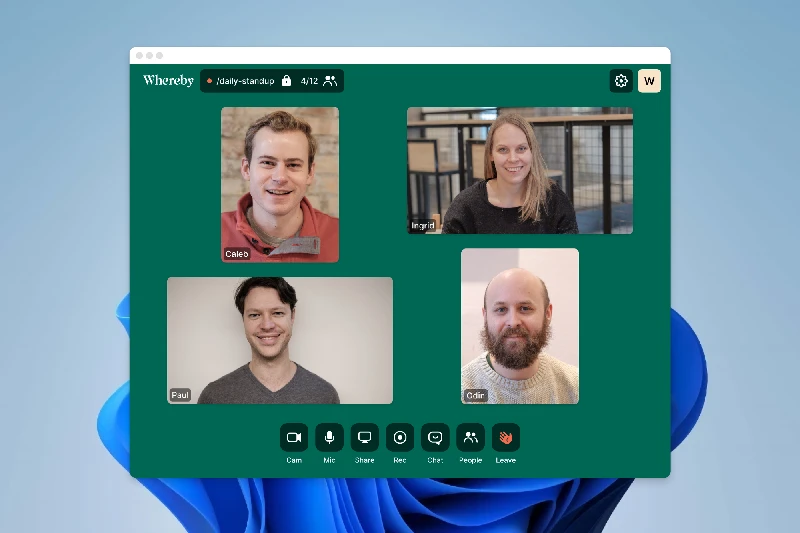Start screen sharing with Share icon
Image resolution: width=800 pixels, height=533 pixels.
click(364, 437)
